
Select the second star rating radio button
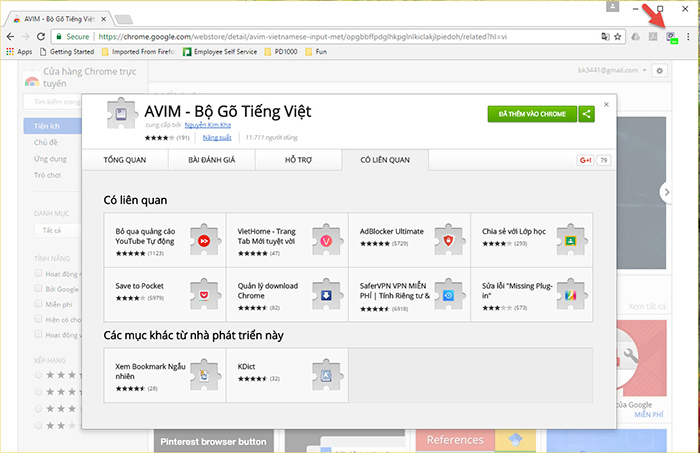(38, 392)
